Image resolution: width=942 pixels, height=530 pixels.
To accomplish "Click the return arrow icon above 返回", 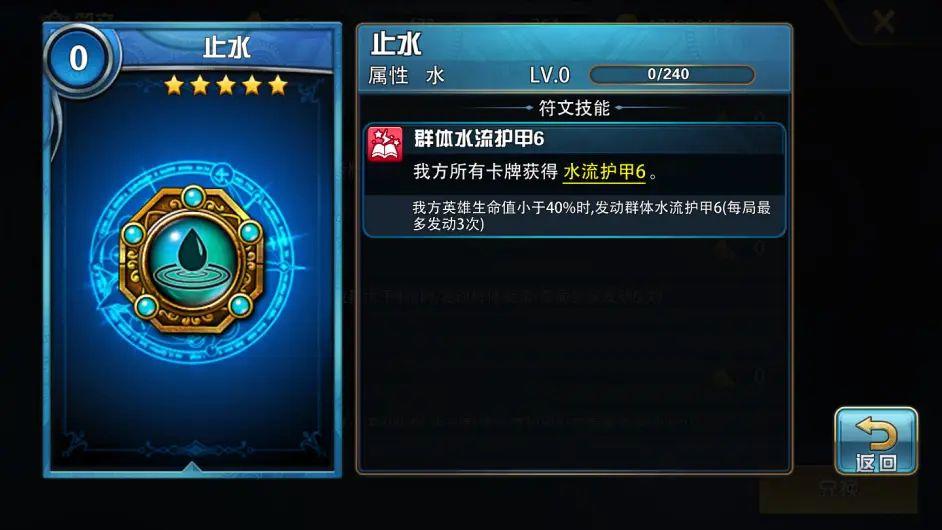I will coord(875,434).
